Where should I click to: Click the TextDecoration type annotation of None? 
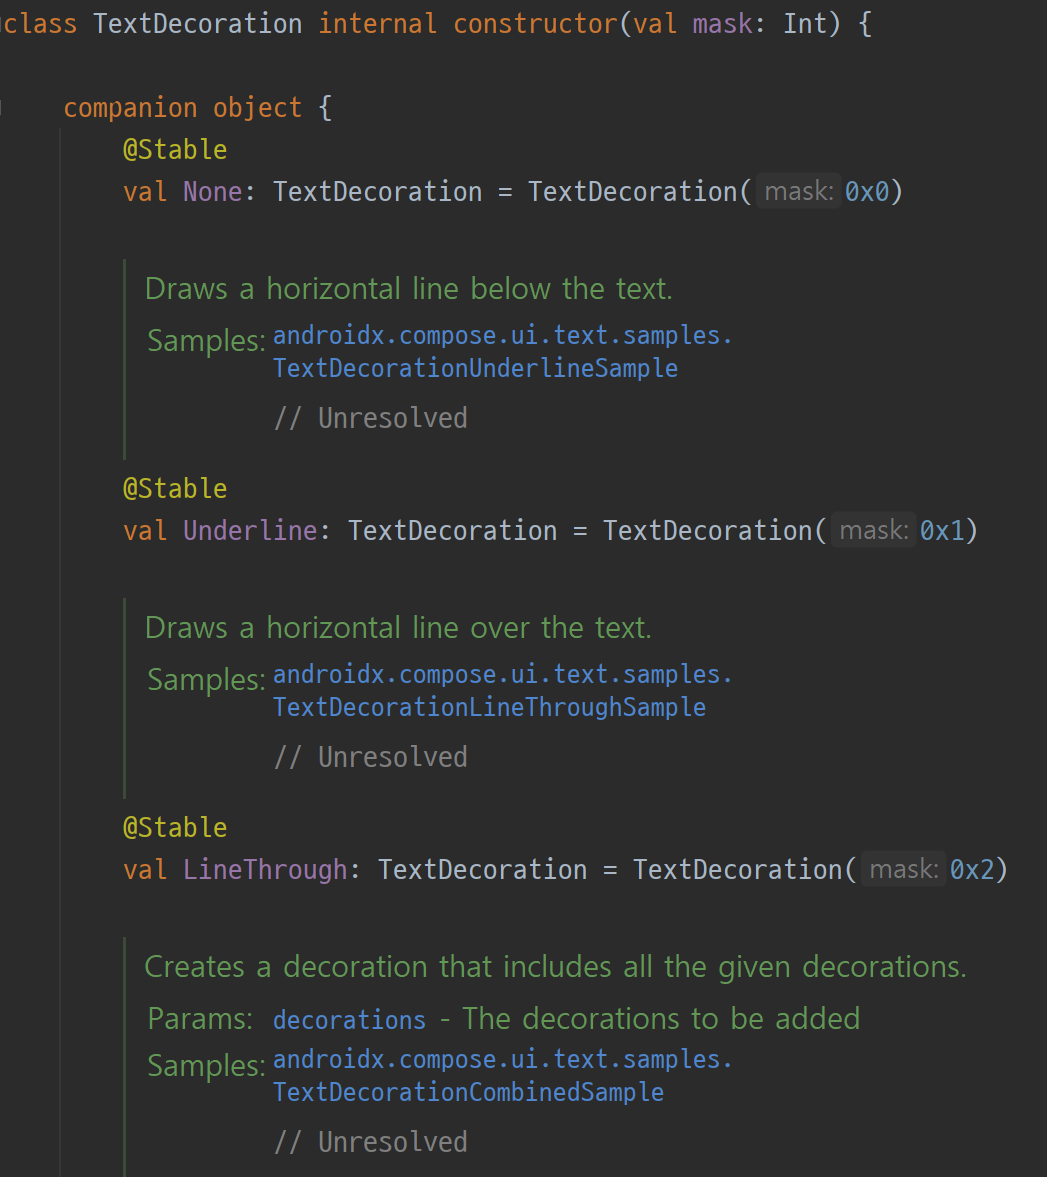click(378, 191)
